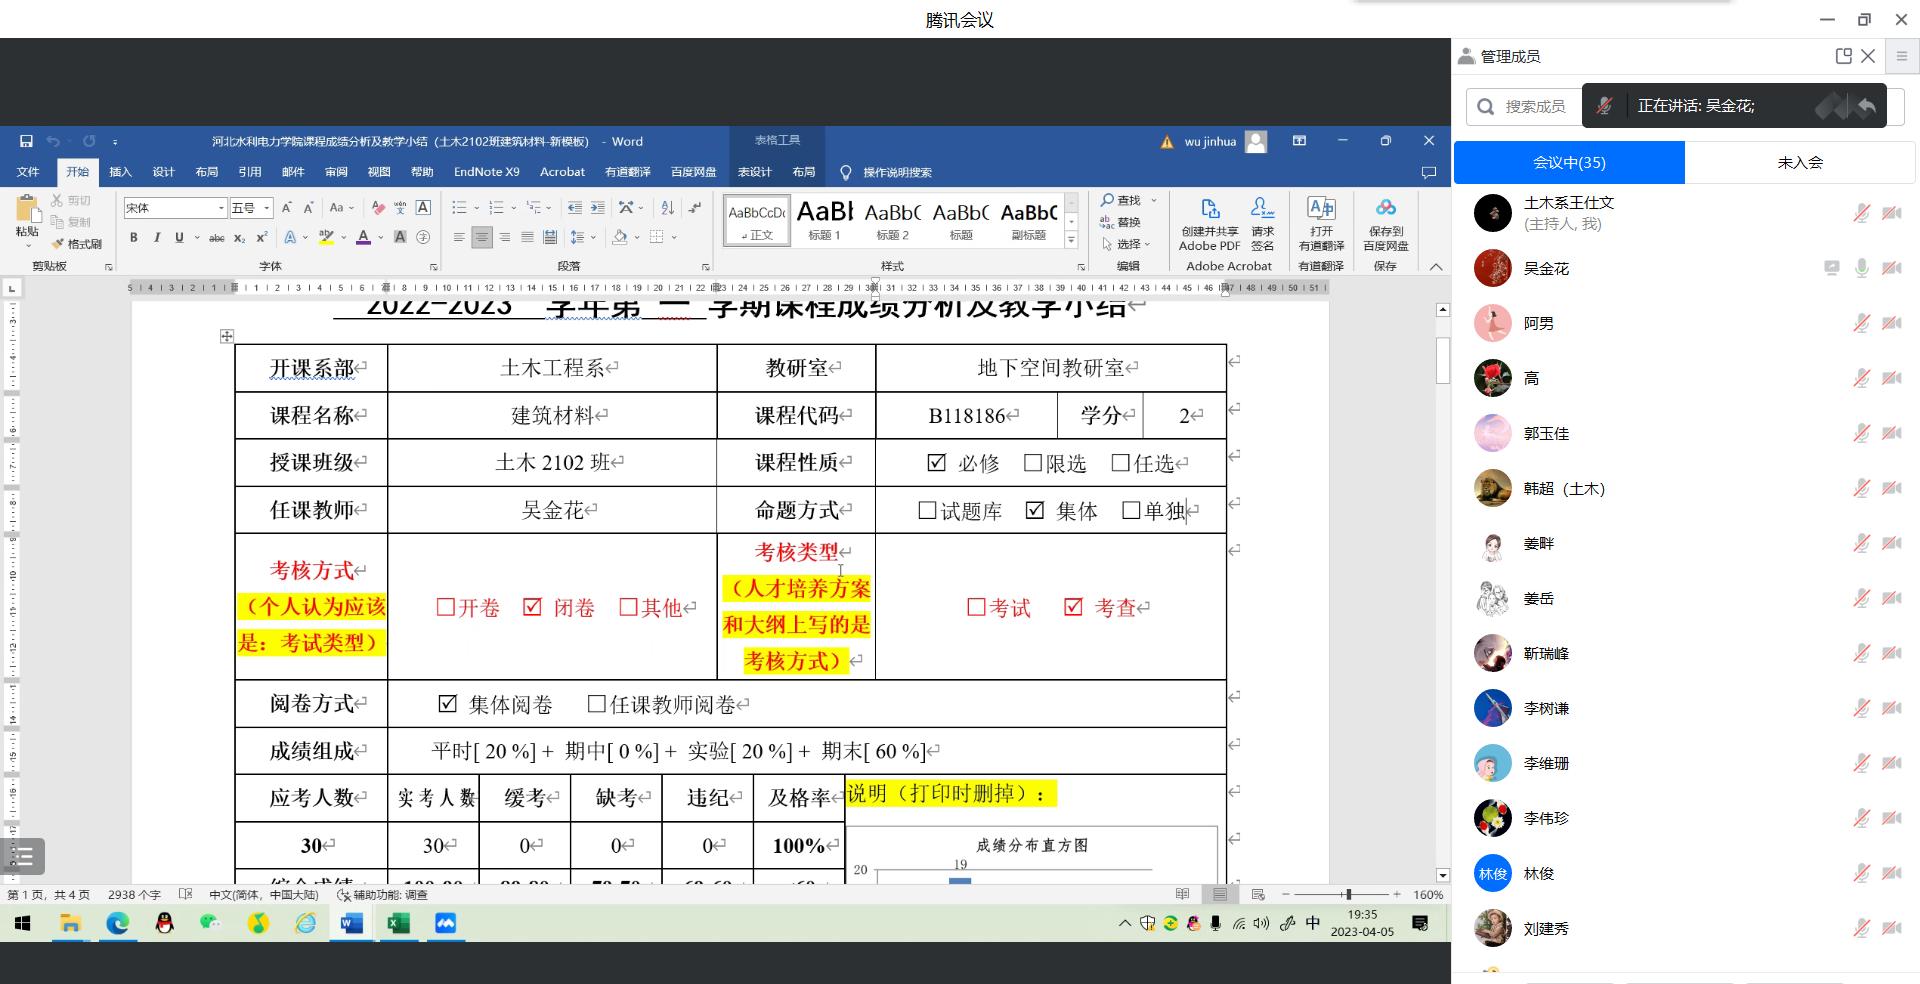The height and width of the screenshot is (984, 1920).
Task: Unmute 吴金花's microphone in member list
Action: (x=1862, y=268)
